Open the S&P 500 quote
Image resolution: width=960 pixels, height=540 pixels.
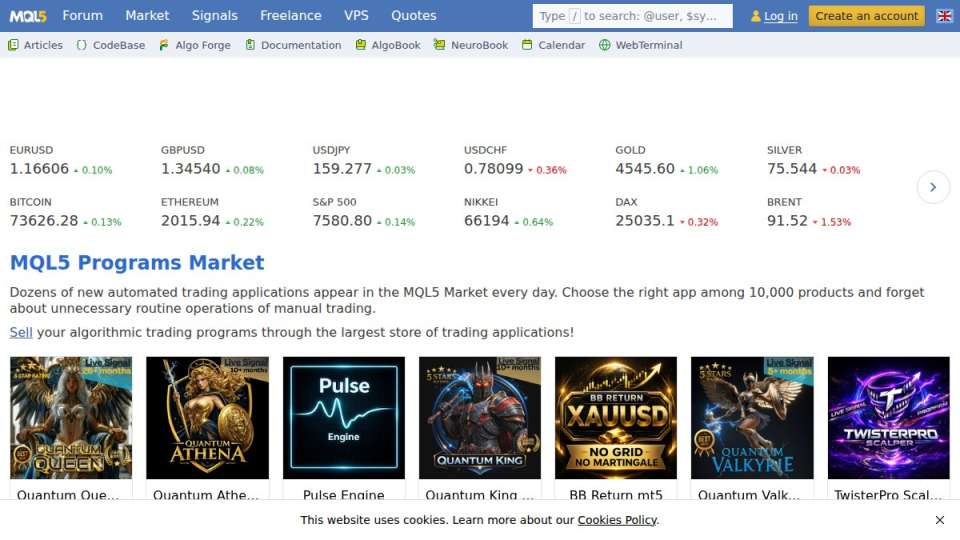[364, 213]
